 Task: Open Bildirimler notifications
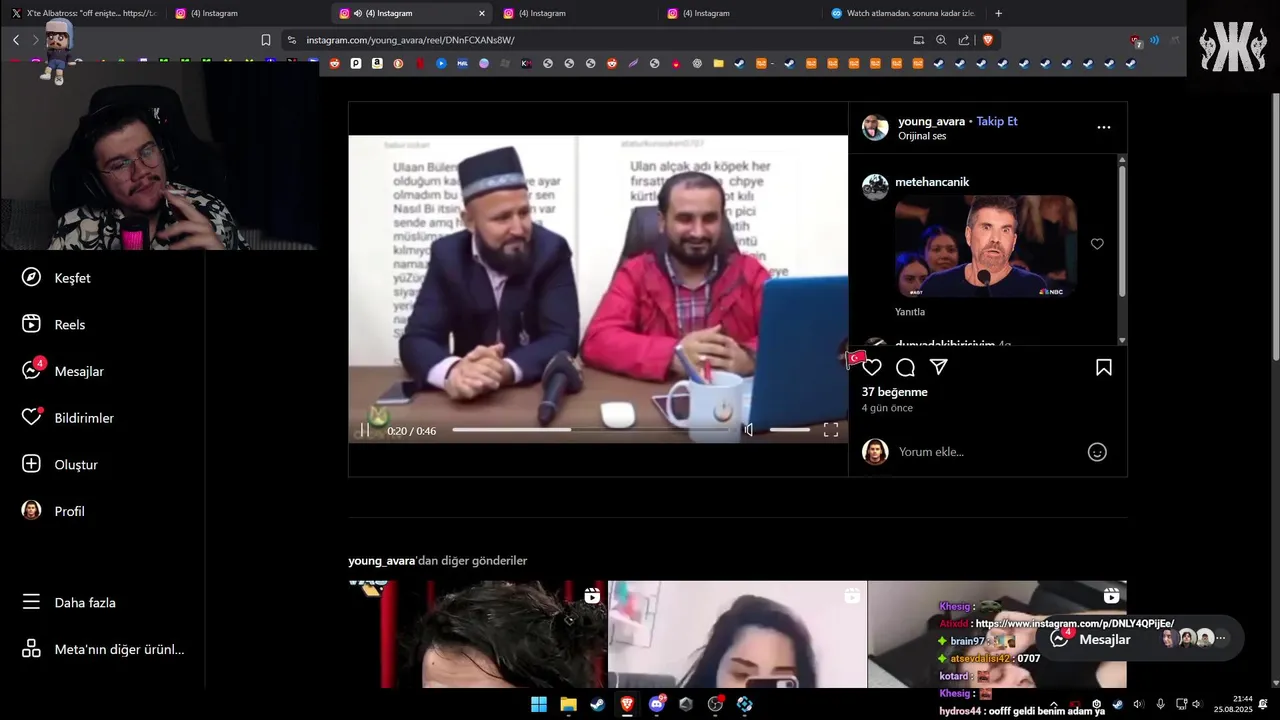[68, 418]
